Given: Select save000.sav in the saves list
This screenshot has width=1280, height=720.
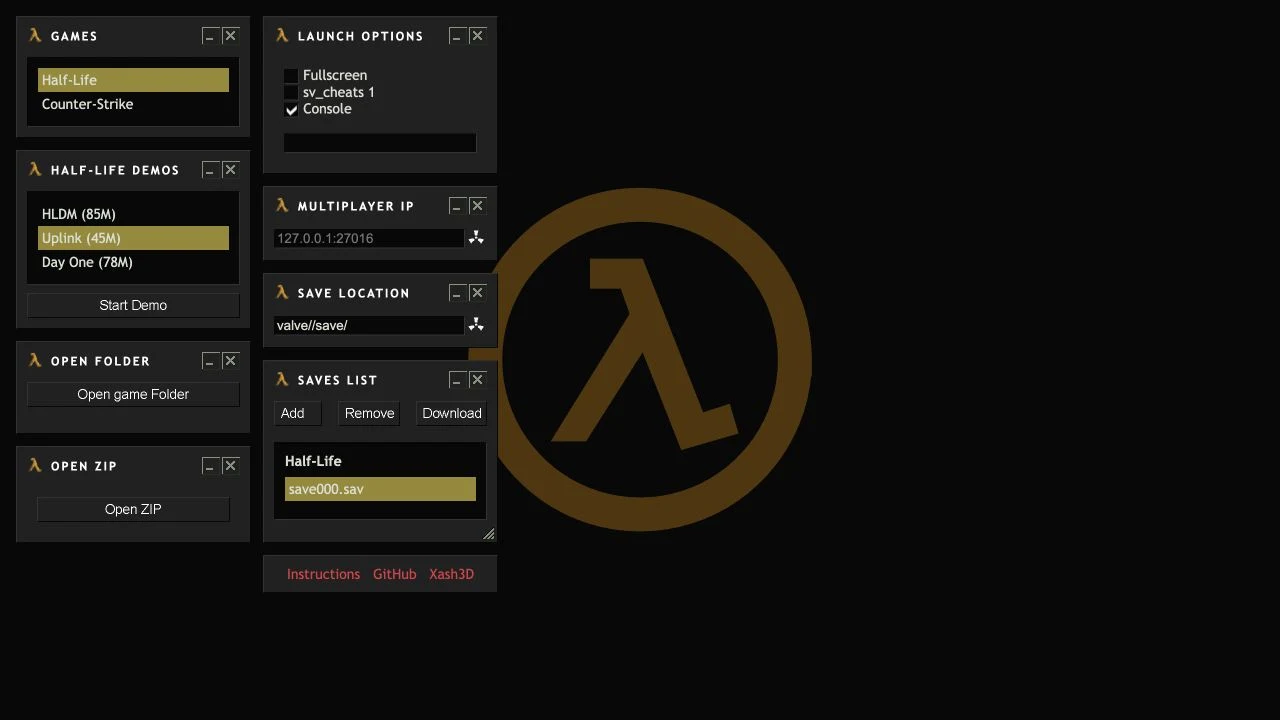Looking at the screenshot, I should click(x=380, y=489).
